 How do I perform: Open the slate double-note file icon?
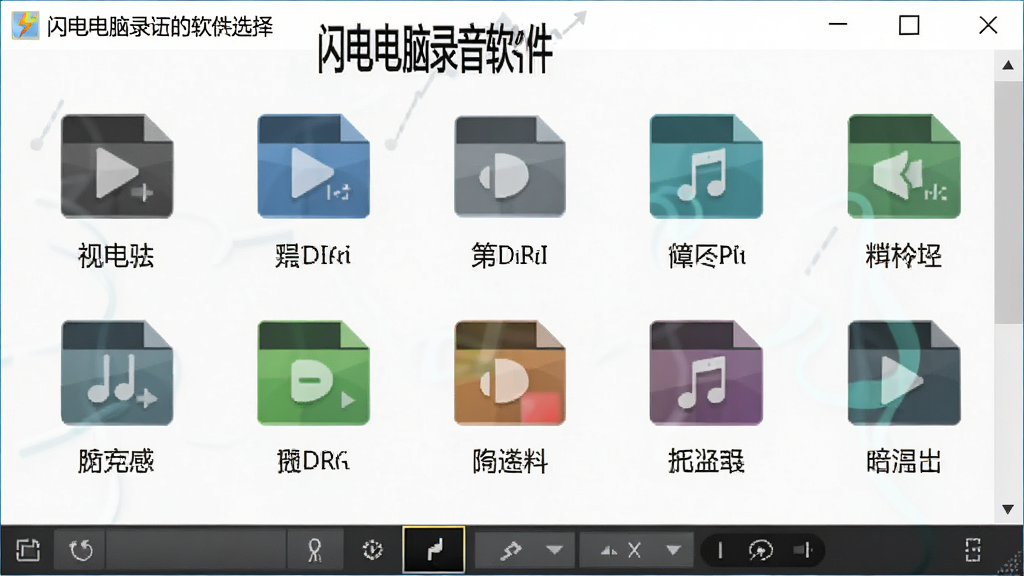(117, 373)
